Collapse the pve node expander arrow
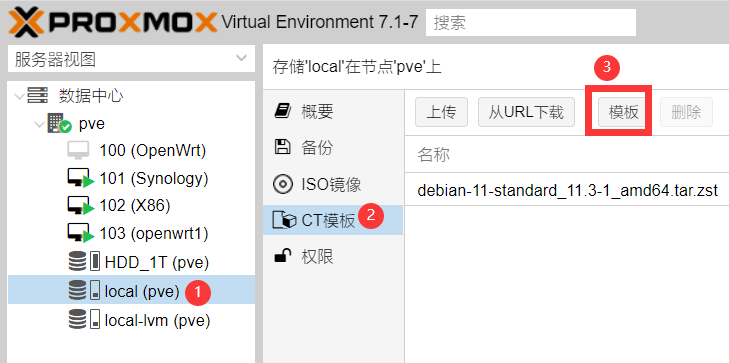The image size is (729, 363). 40,124
